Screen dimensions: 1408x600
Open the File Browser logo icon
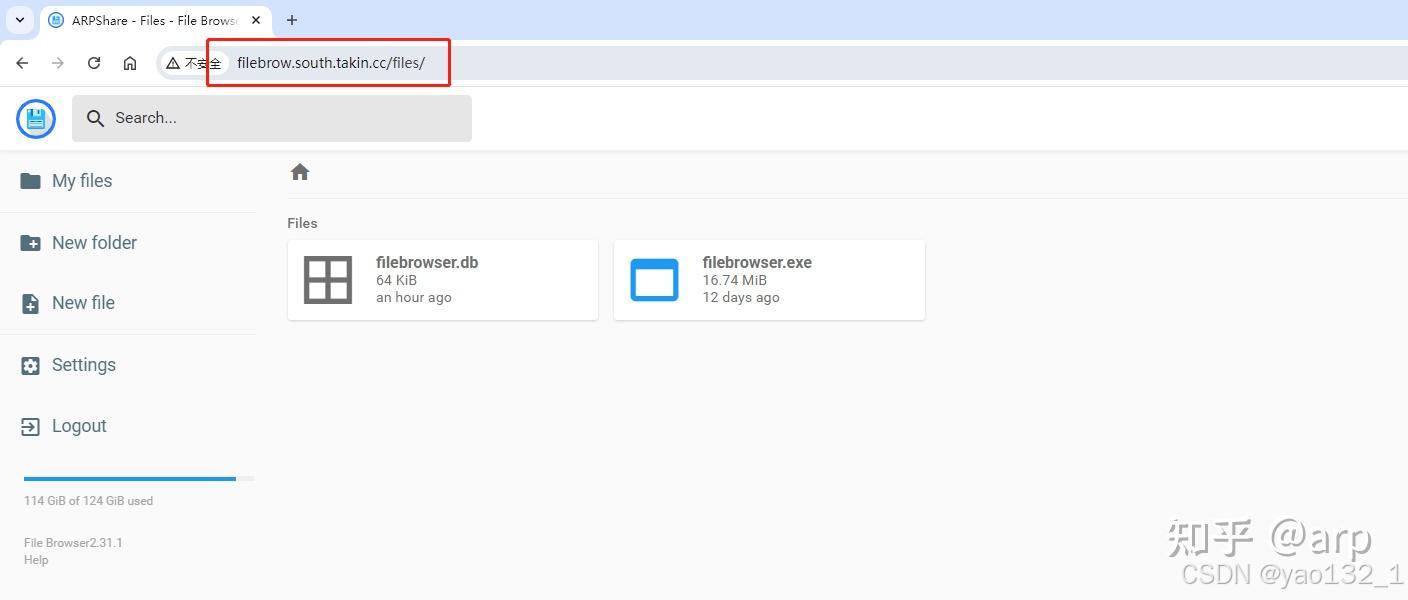(x=36, y=118)
